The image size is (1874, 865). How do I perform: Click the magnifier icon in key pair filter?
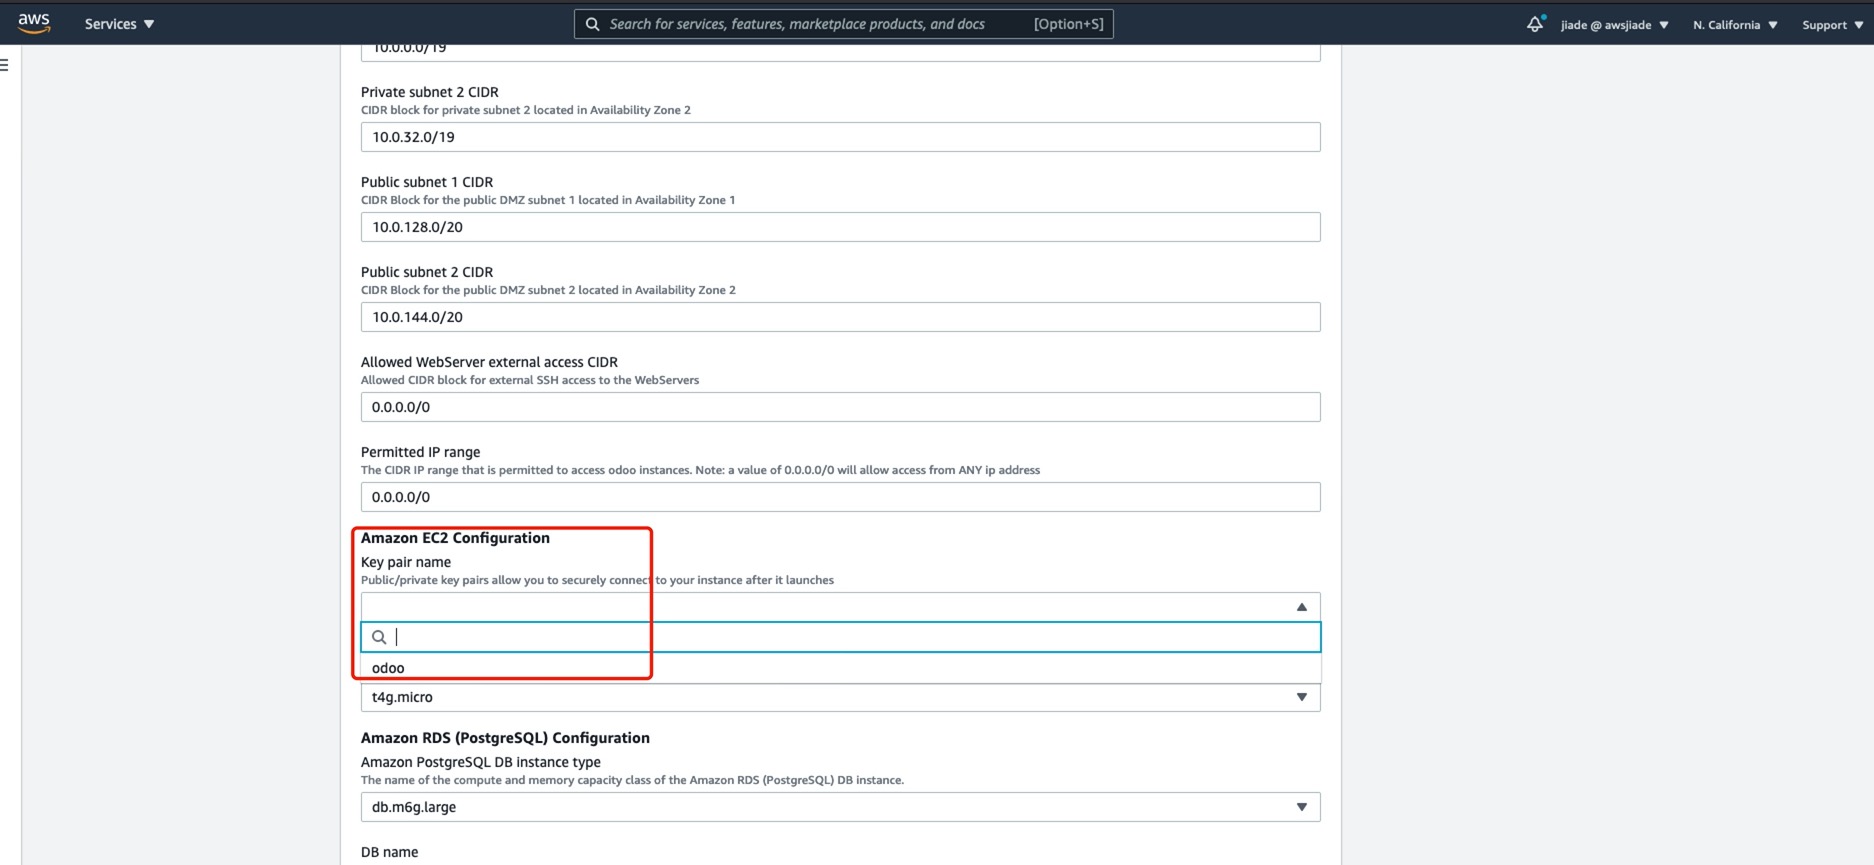379,637
